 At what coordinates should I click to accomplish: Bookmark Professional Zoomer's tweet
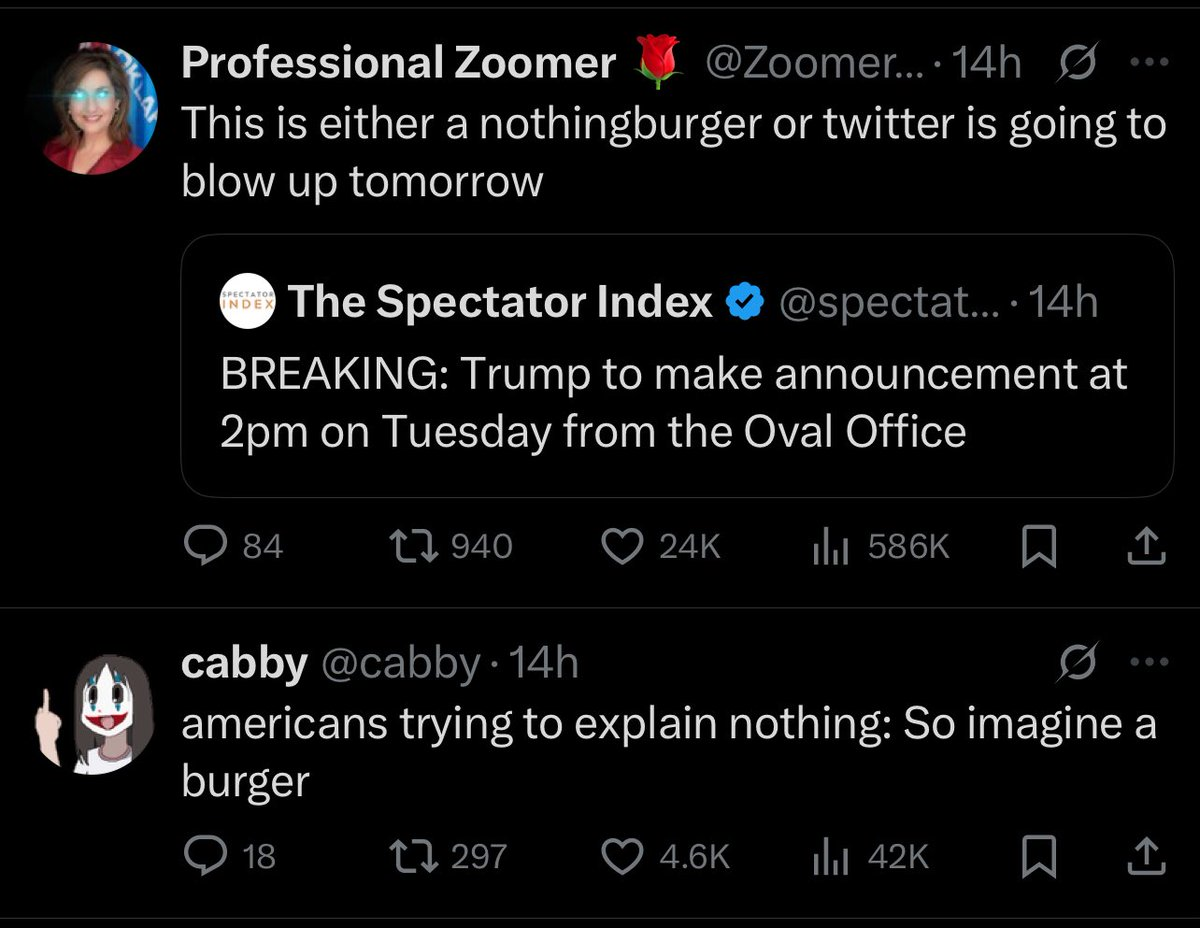1041,546
